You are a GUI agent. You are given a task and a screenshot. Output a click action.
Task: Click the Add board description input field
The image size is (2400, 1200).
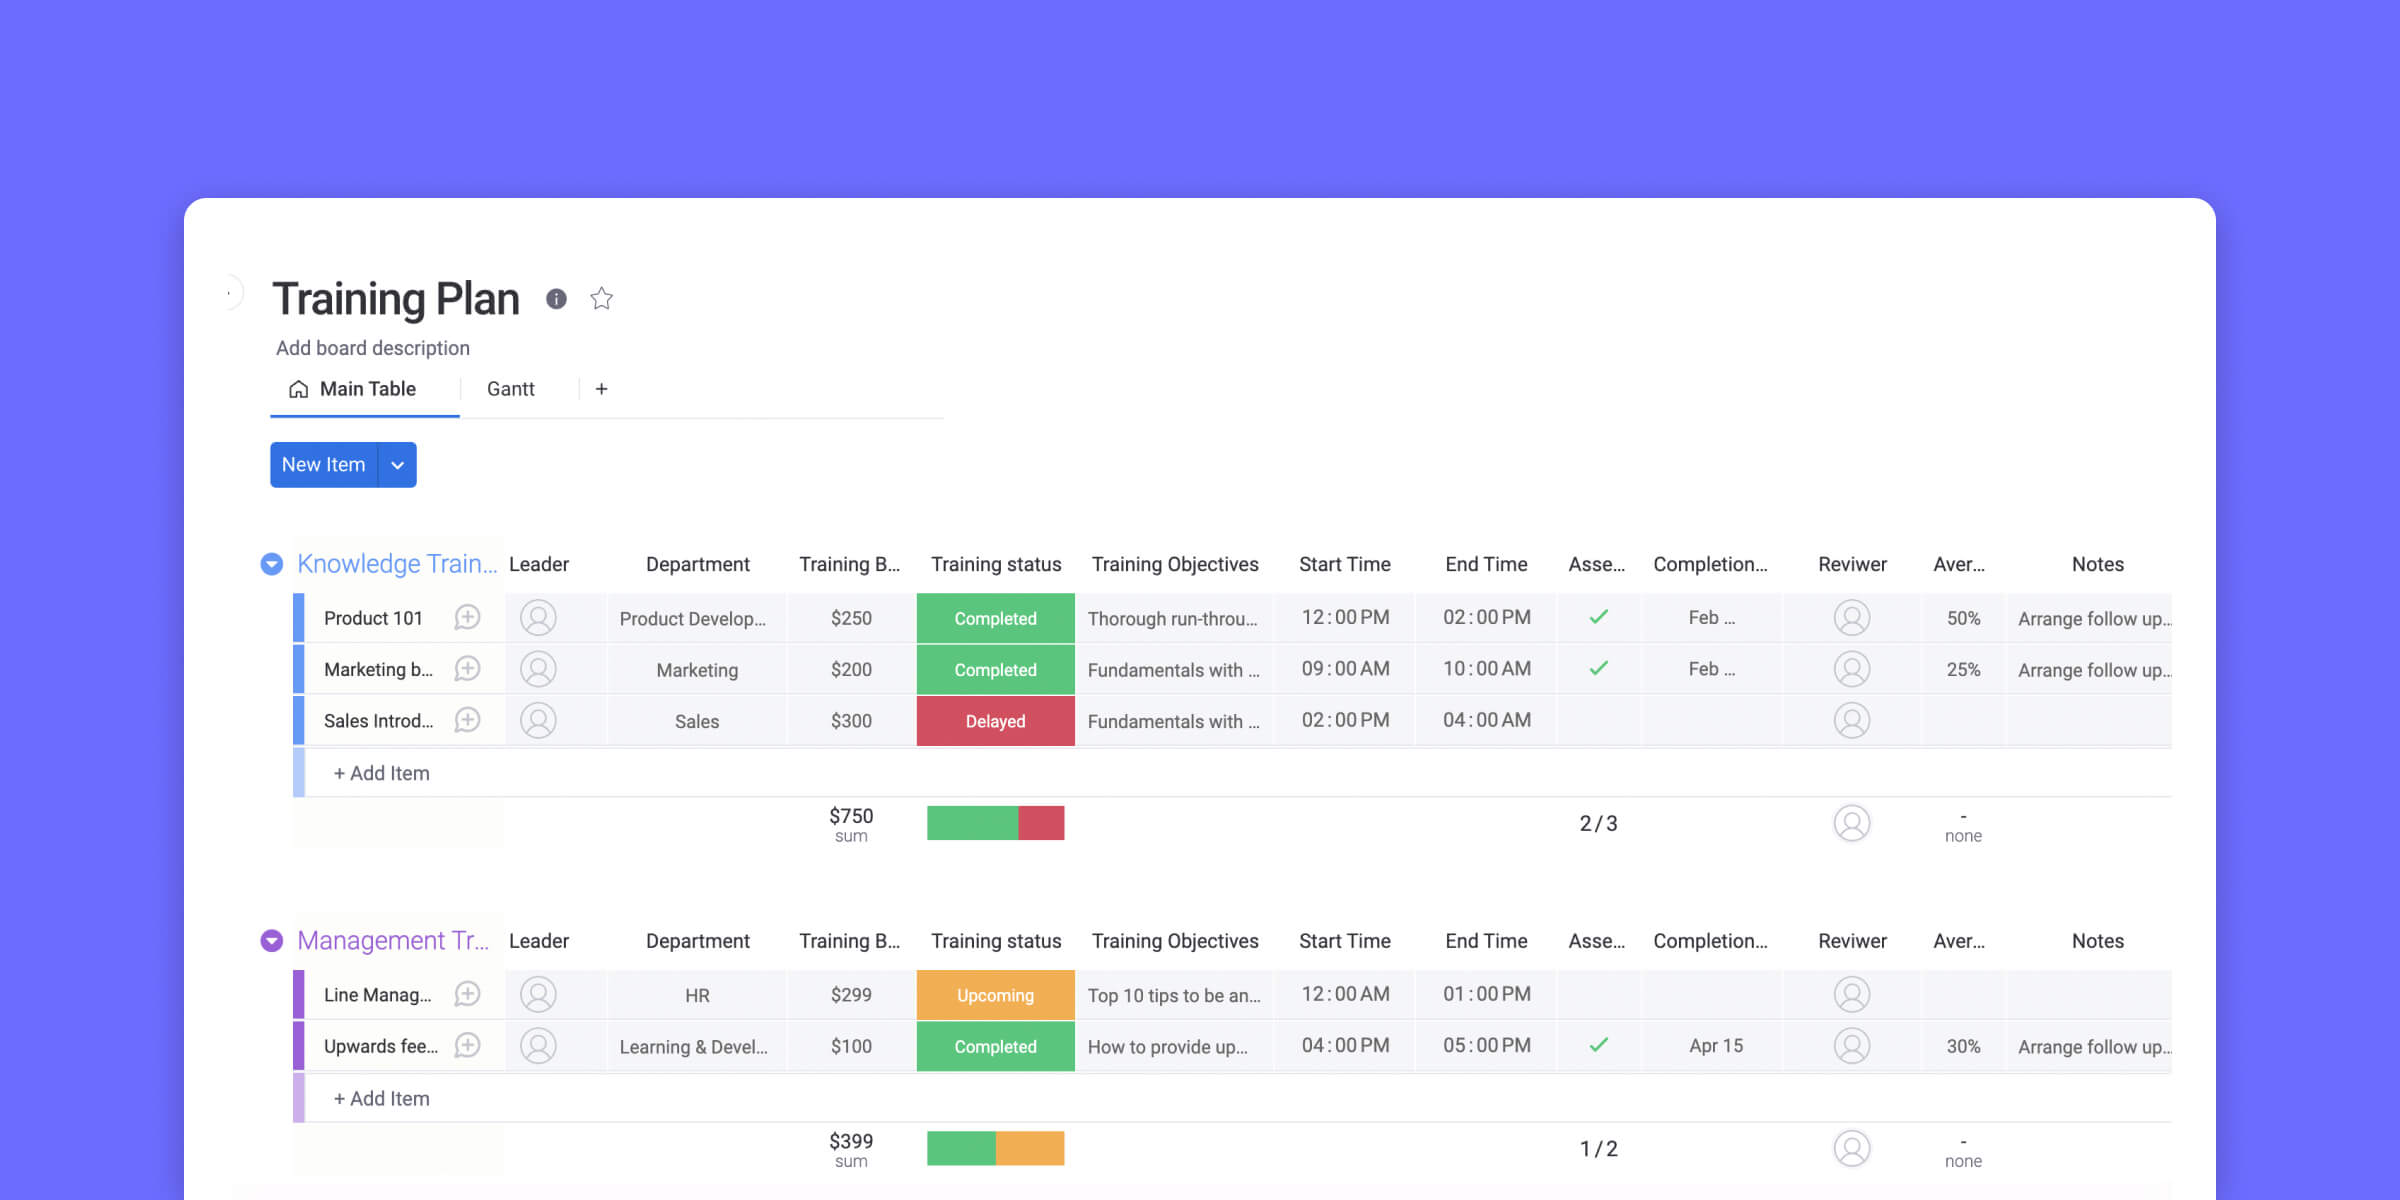[372, 347]
